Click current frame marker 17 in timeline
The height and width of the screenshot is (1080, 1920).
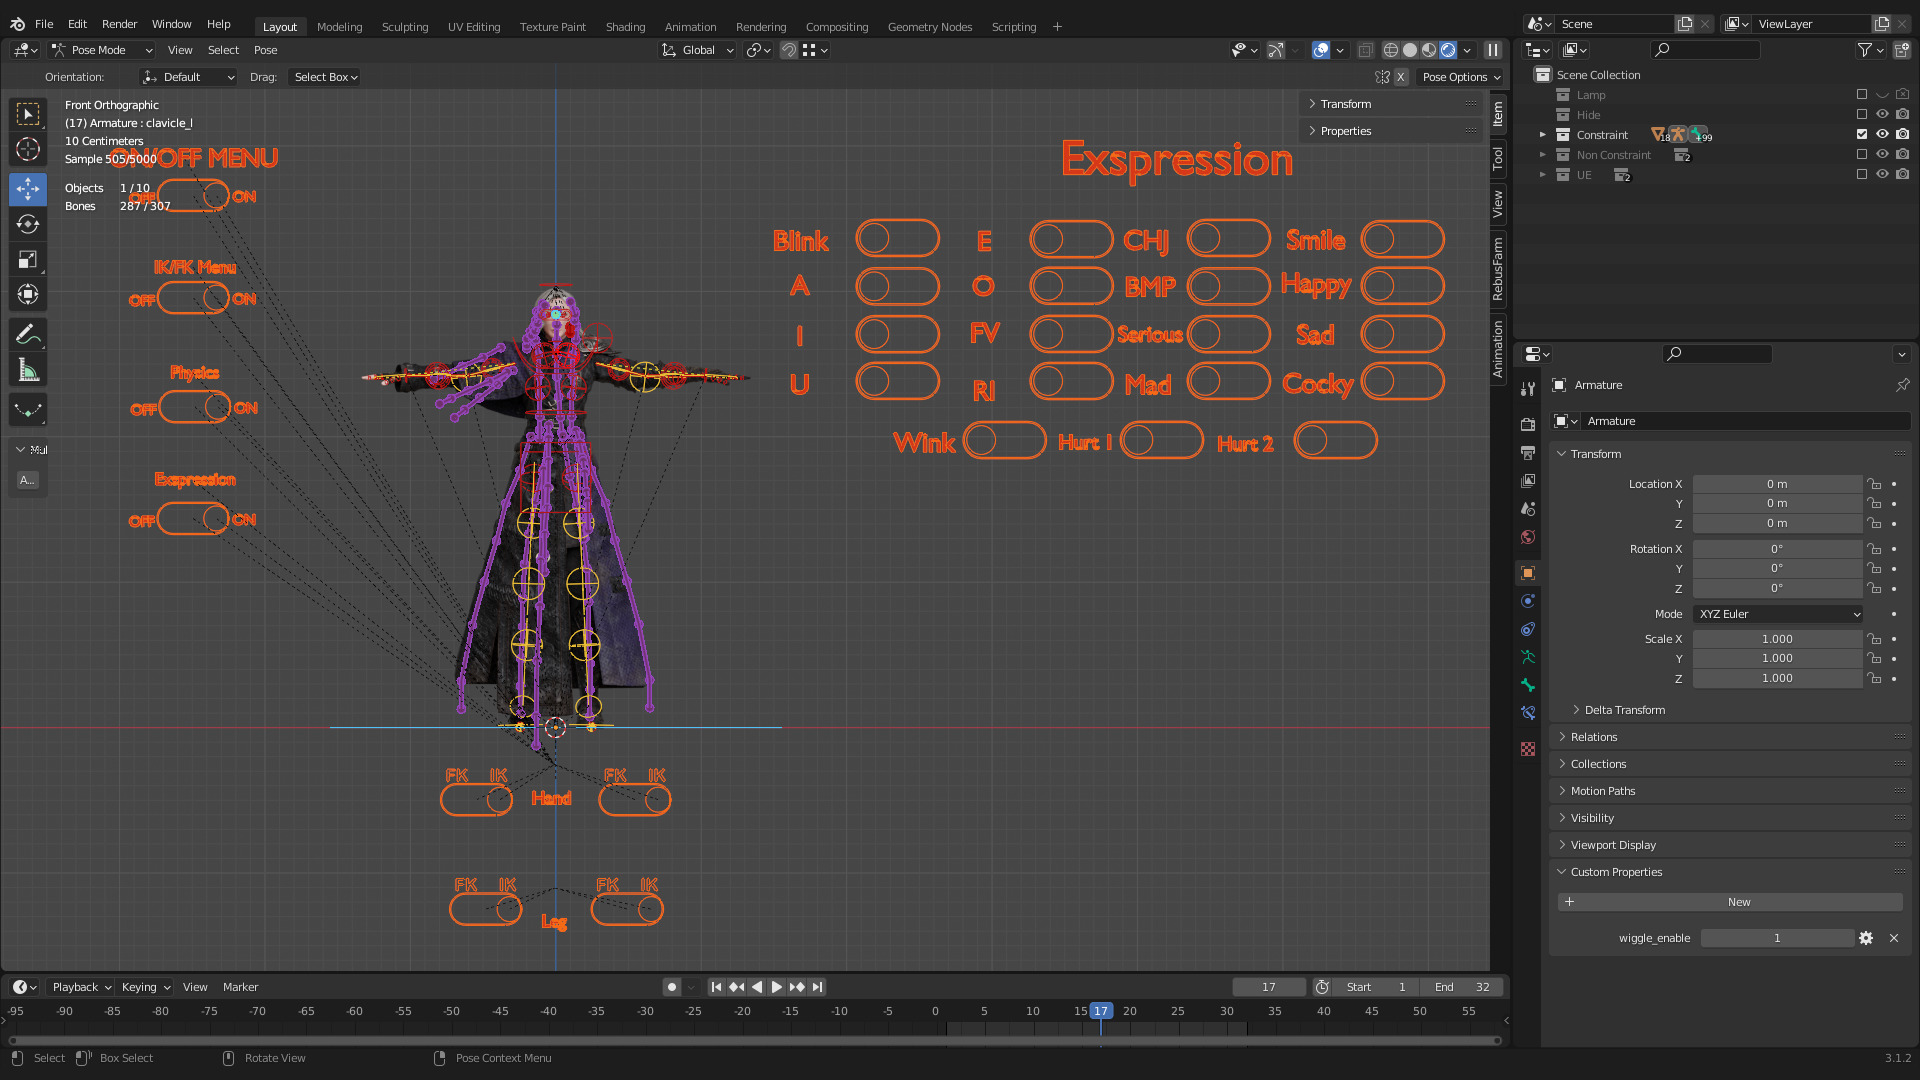tap(1101, 1011)
